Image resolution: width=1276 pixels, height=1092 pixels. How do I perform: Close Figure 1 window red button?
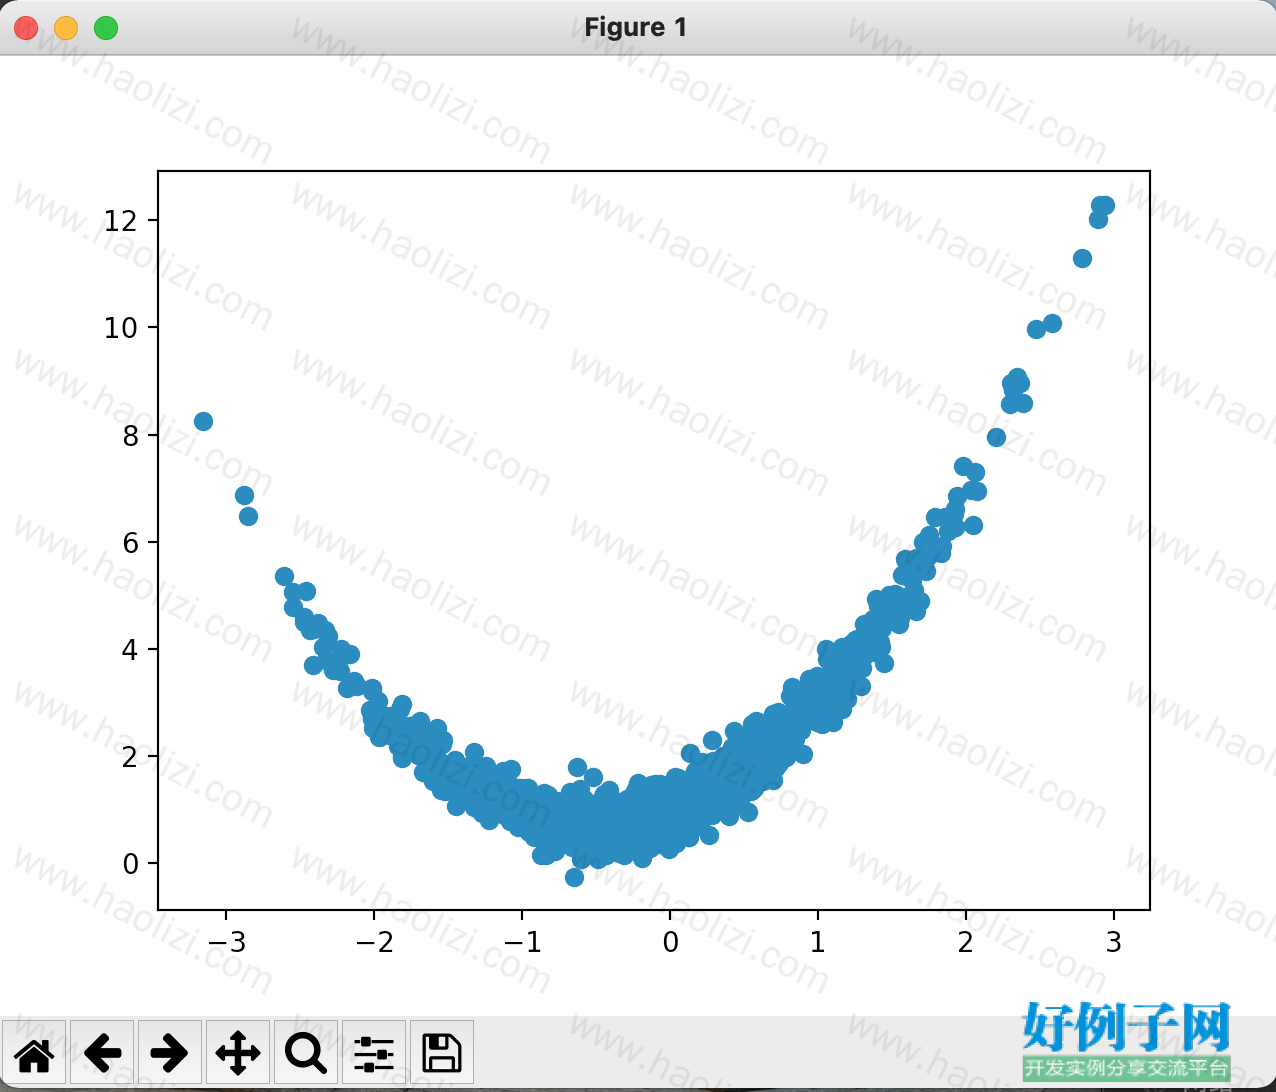click(26, 28)
